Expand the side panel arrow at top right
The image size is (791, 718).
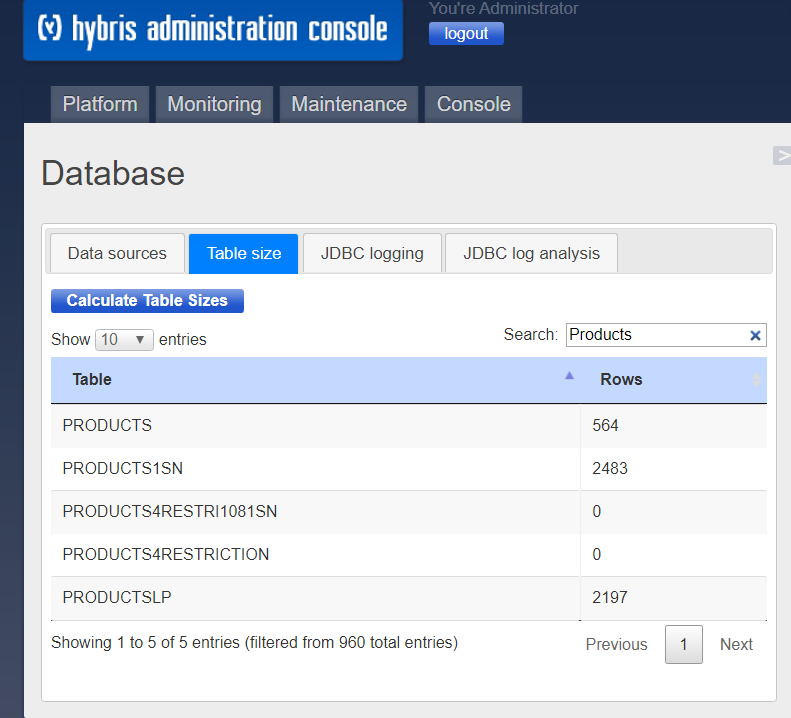point(781,155)
